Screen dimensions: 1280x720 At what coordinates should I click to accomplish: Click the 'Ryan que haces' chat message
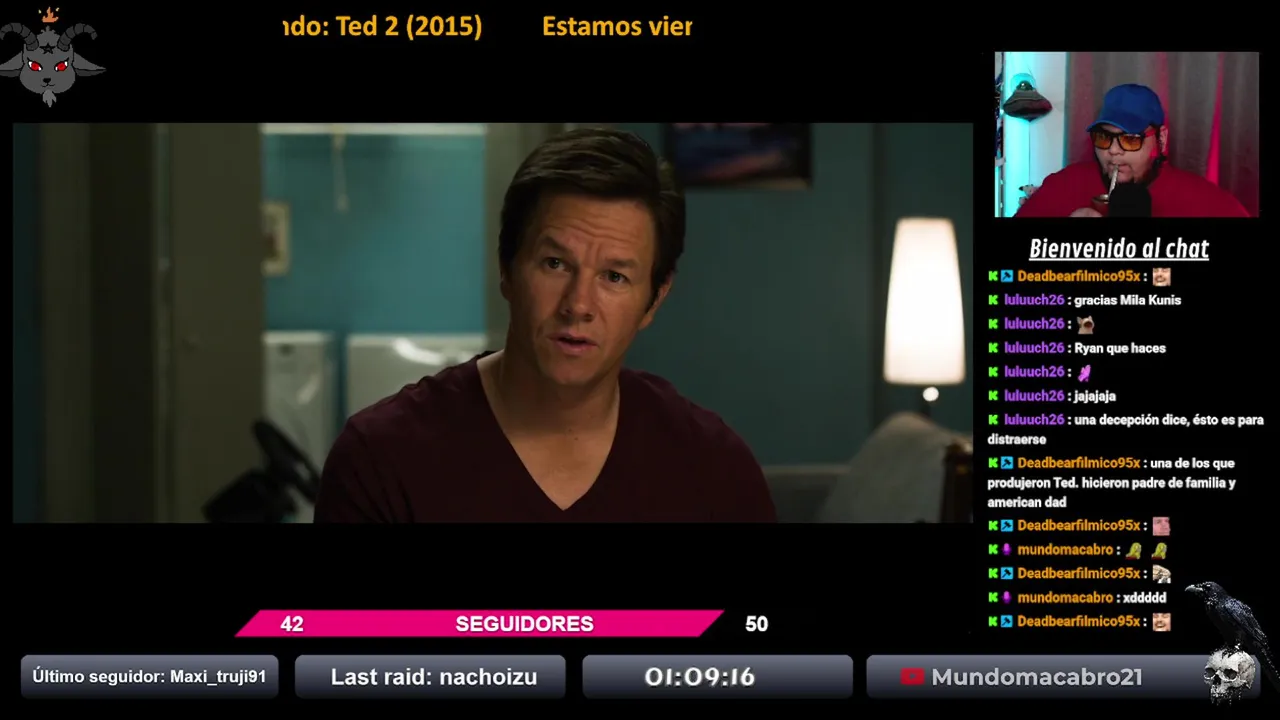(1120, 348)
